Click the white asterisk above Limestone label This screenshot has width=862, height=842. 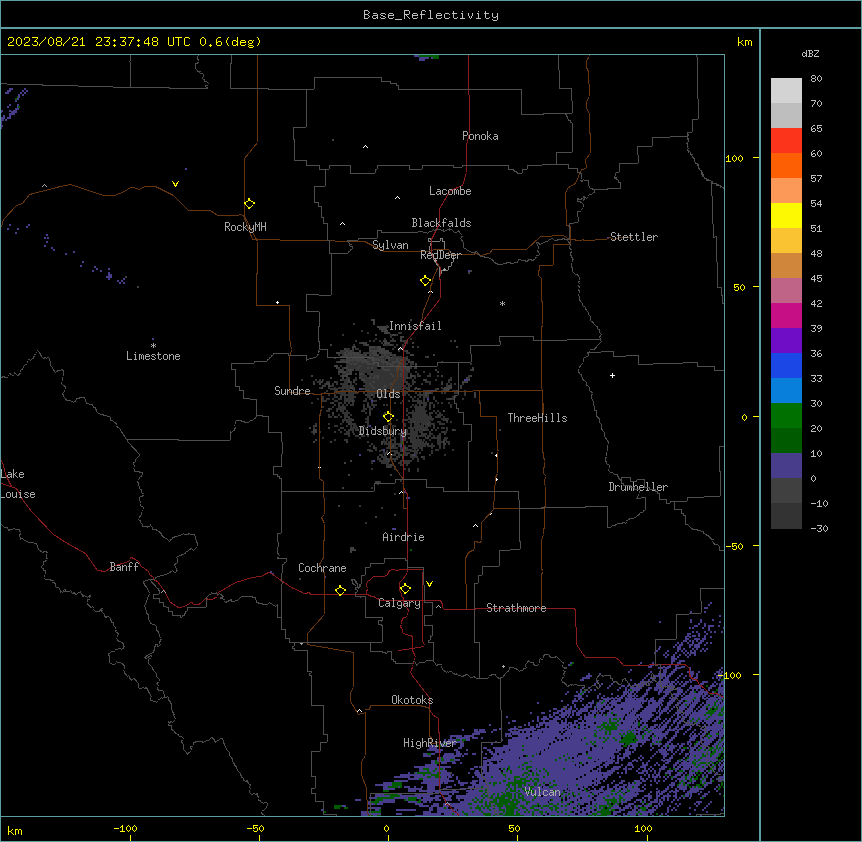[x=153, y=345]
